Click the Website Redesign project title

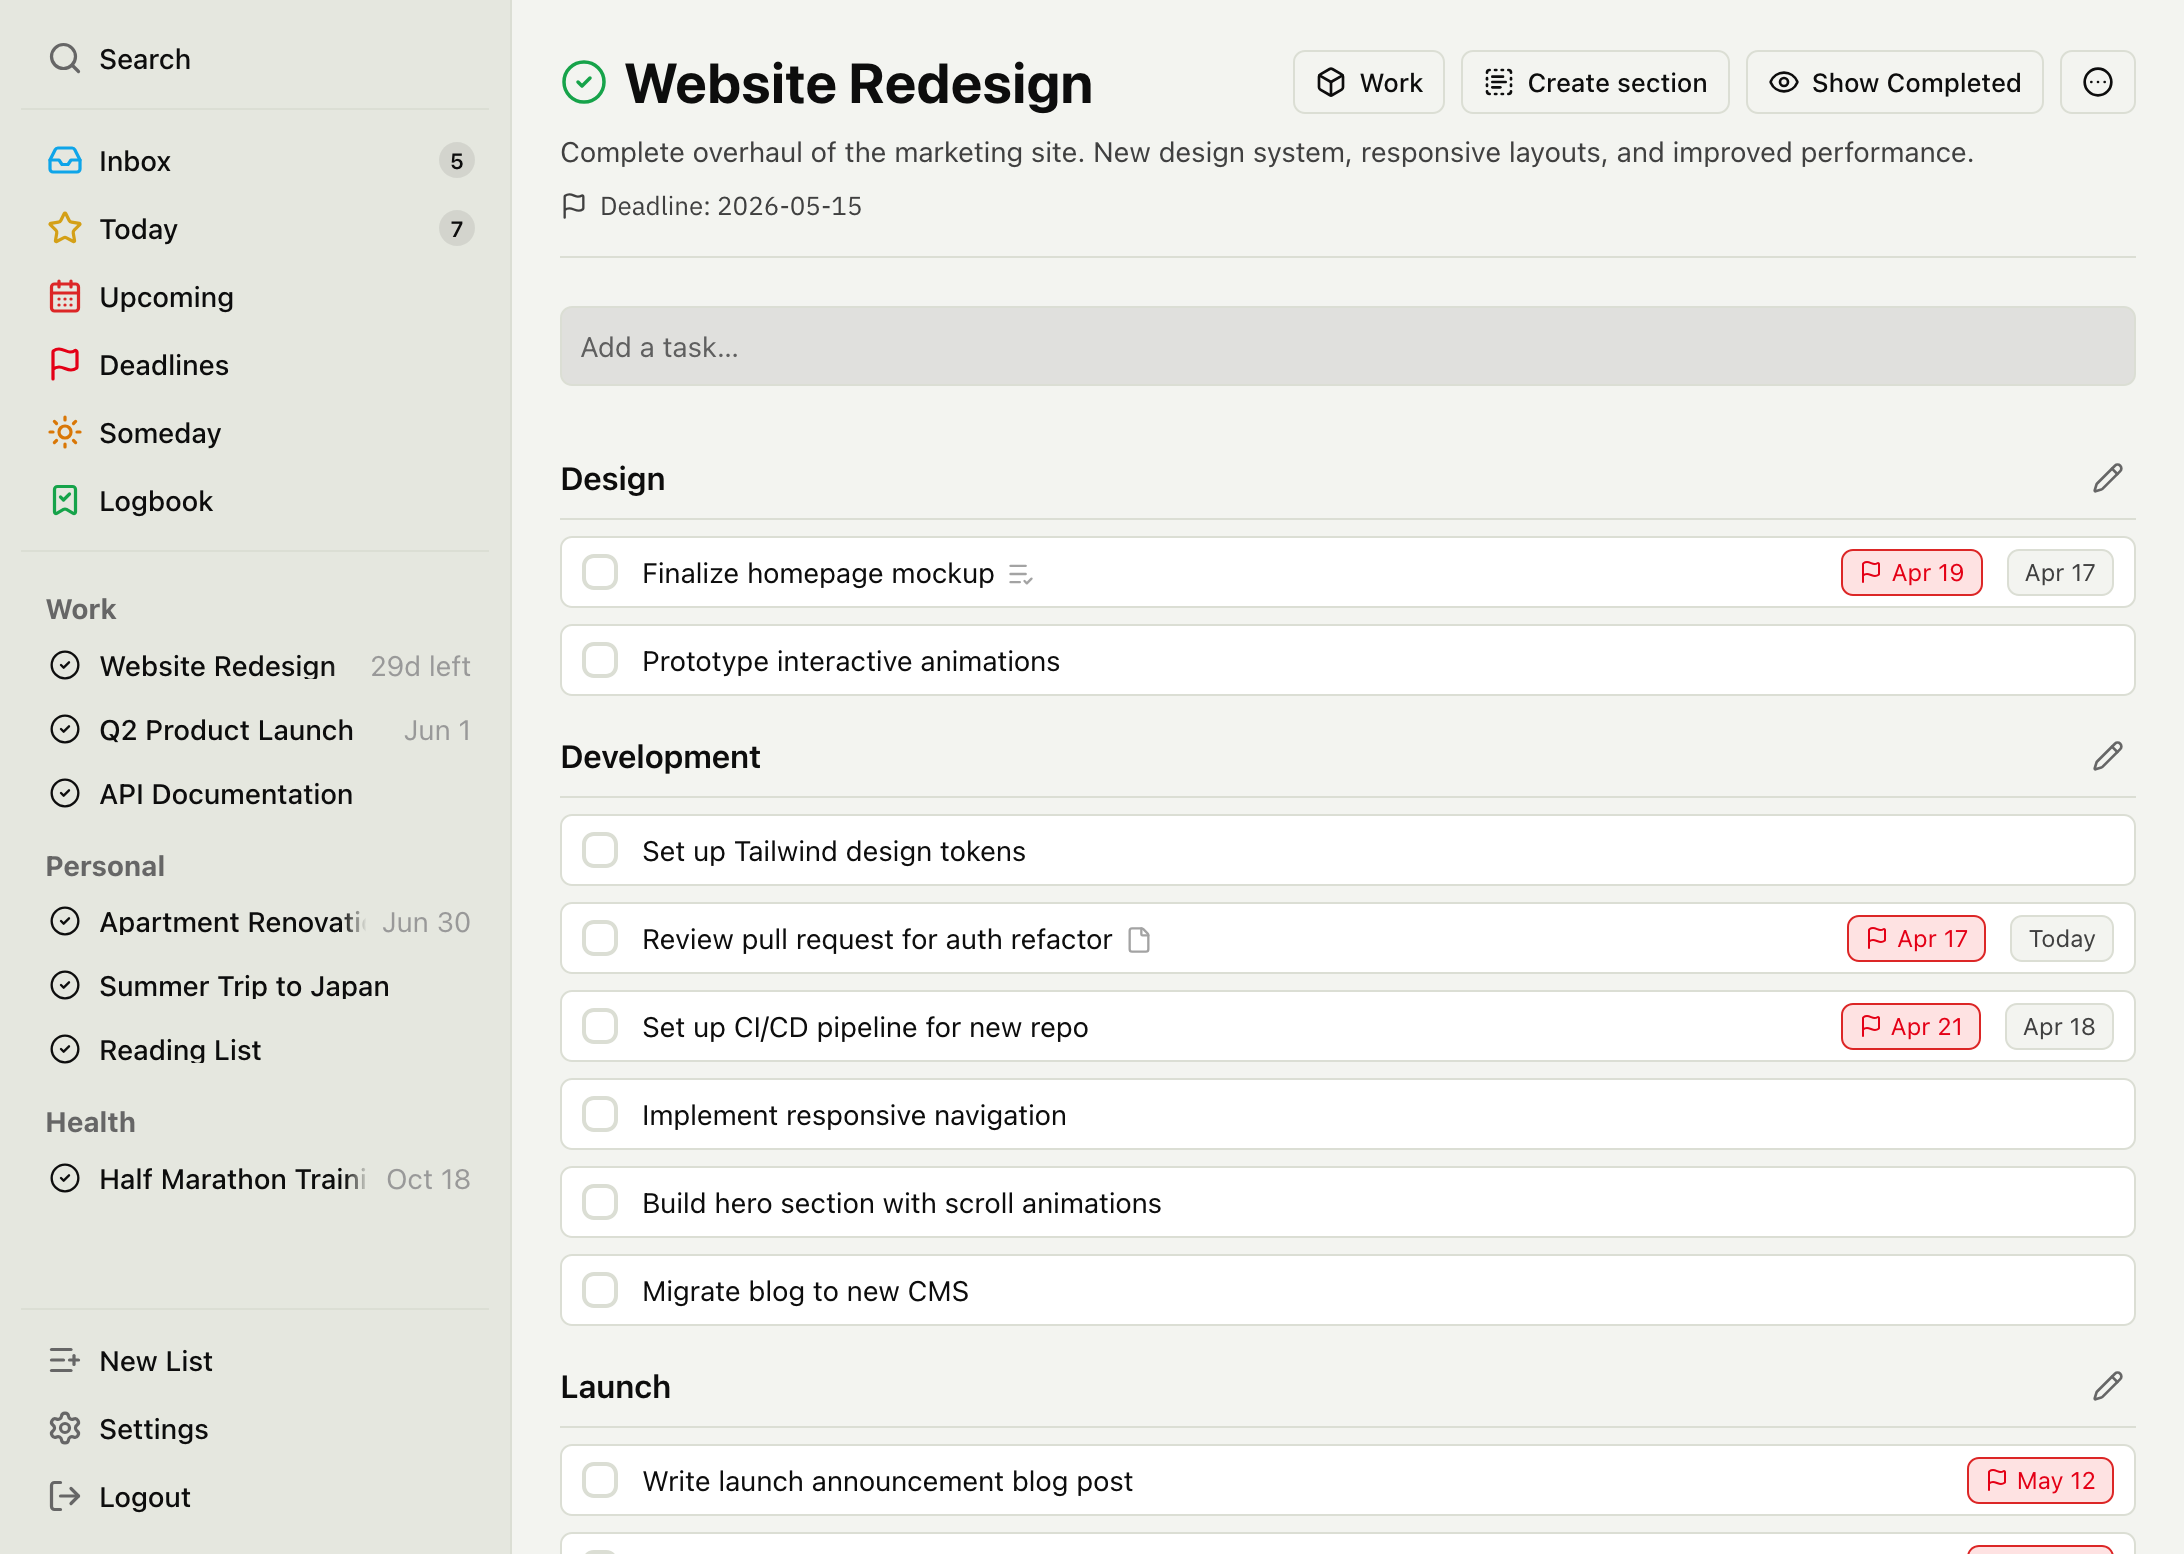(x=858, y=83)
